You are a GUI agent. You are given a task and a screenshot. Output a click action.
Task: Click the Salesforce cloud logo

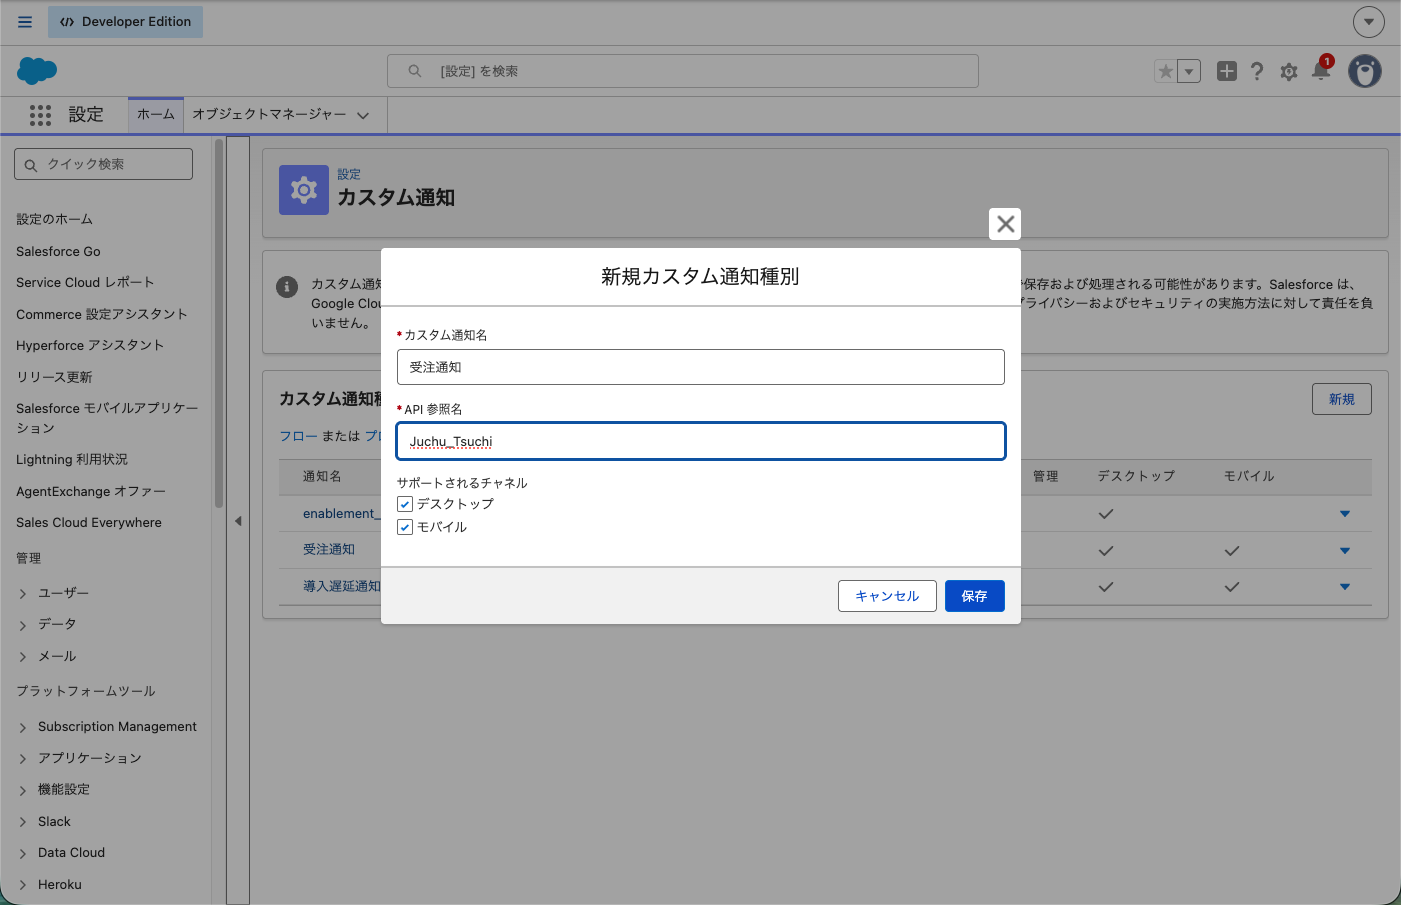click(x=37, y=71)
